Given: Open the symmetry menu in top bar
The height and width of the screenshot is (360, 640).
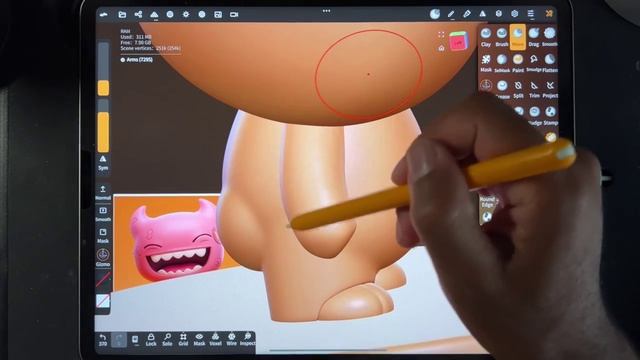Looking at the screenshot, I should (x=482, y=14).
